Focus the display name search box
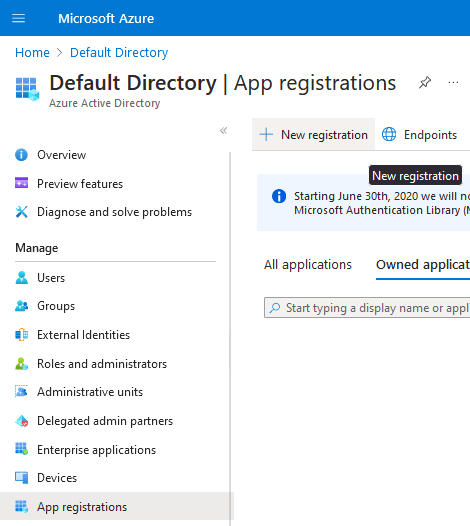The width and height of the screenshot is (470, 526). point(367,308)
